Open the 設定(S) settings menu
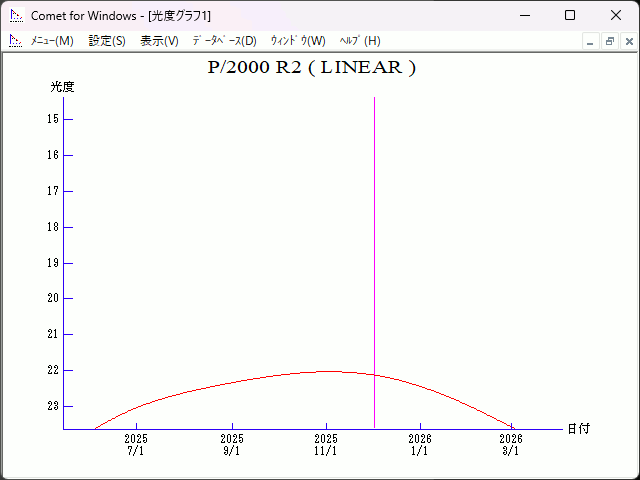Image resolution: width=640 pixels, height=480 pixels. pyautogui.click(x=107, y=41)
